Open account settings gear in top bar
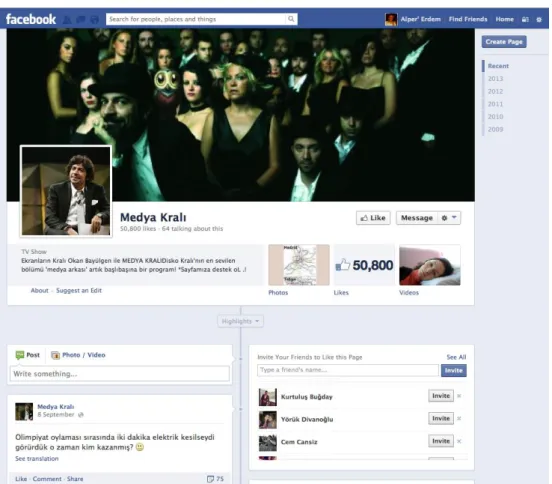 click(539, 19)
